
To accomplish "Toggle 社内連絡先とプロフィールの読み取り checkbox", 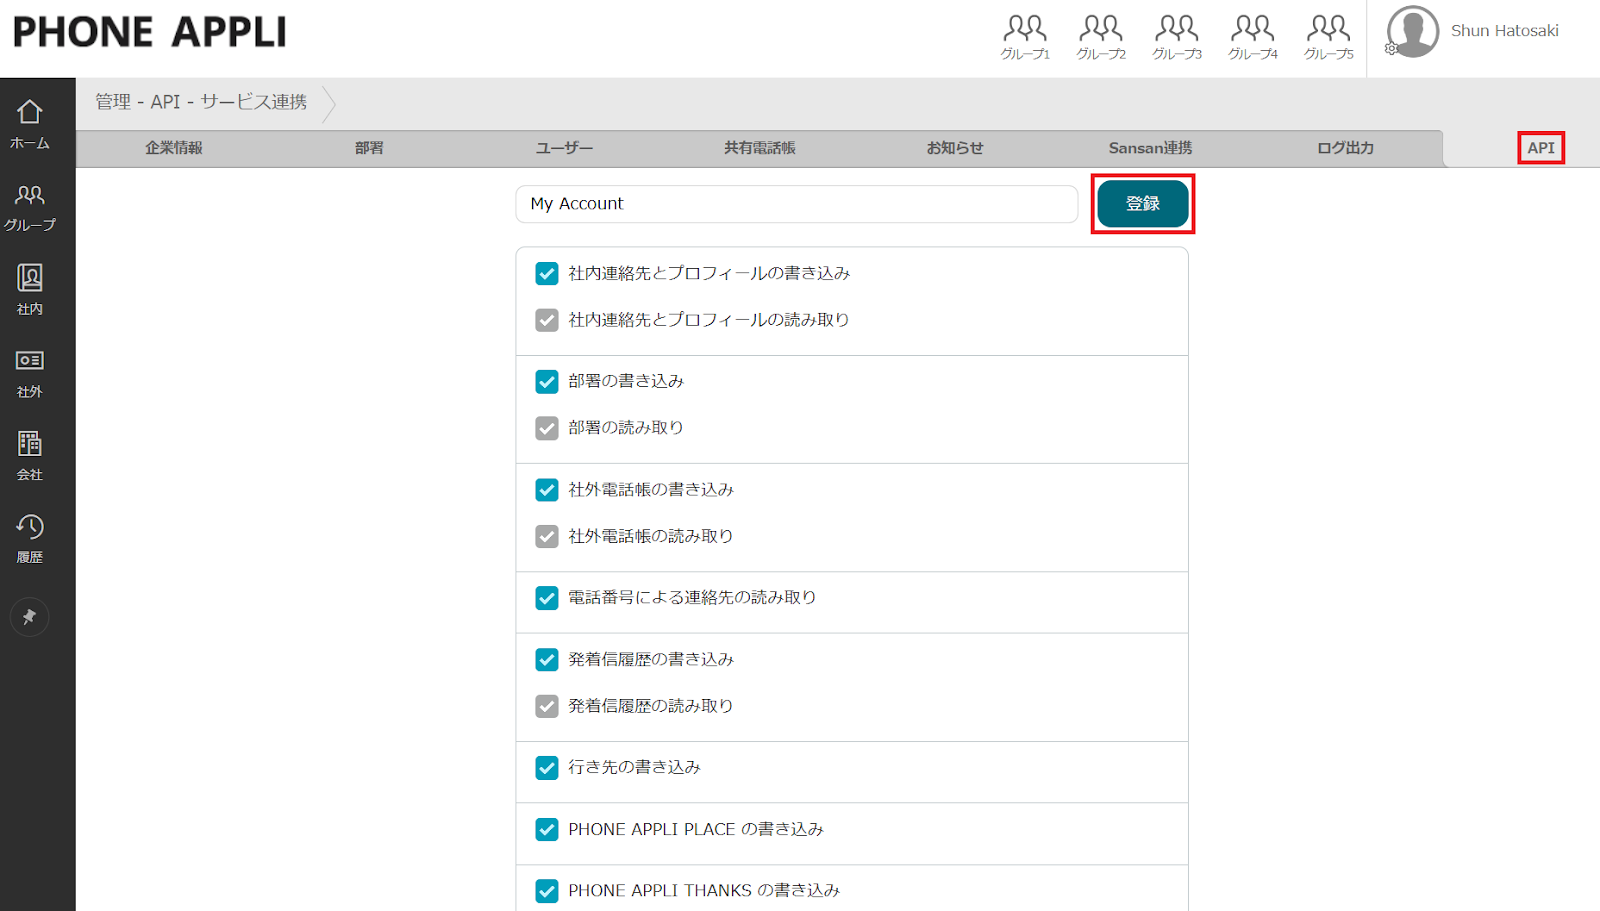I will (x=547, y=320).
